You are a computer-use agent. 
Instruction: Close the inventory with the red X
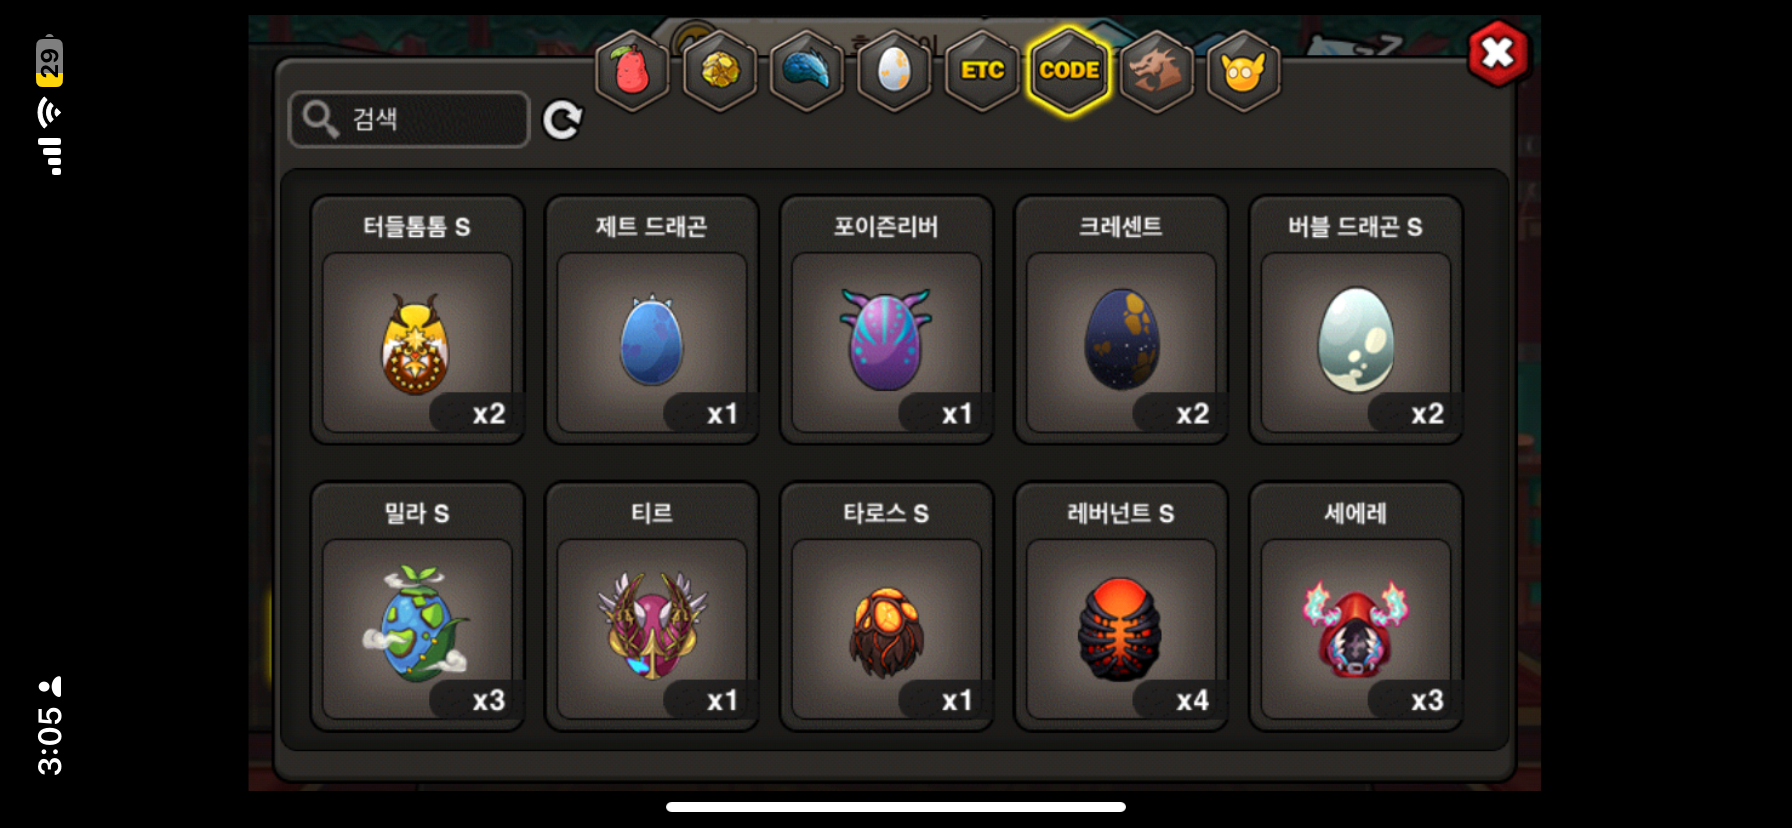click(x=1498, y=52)
